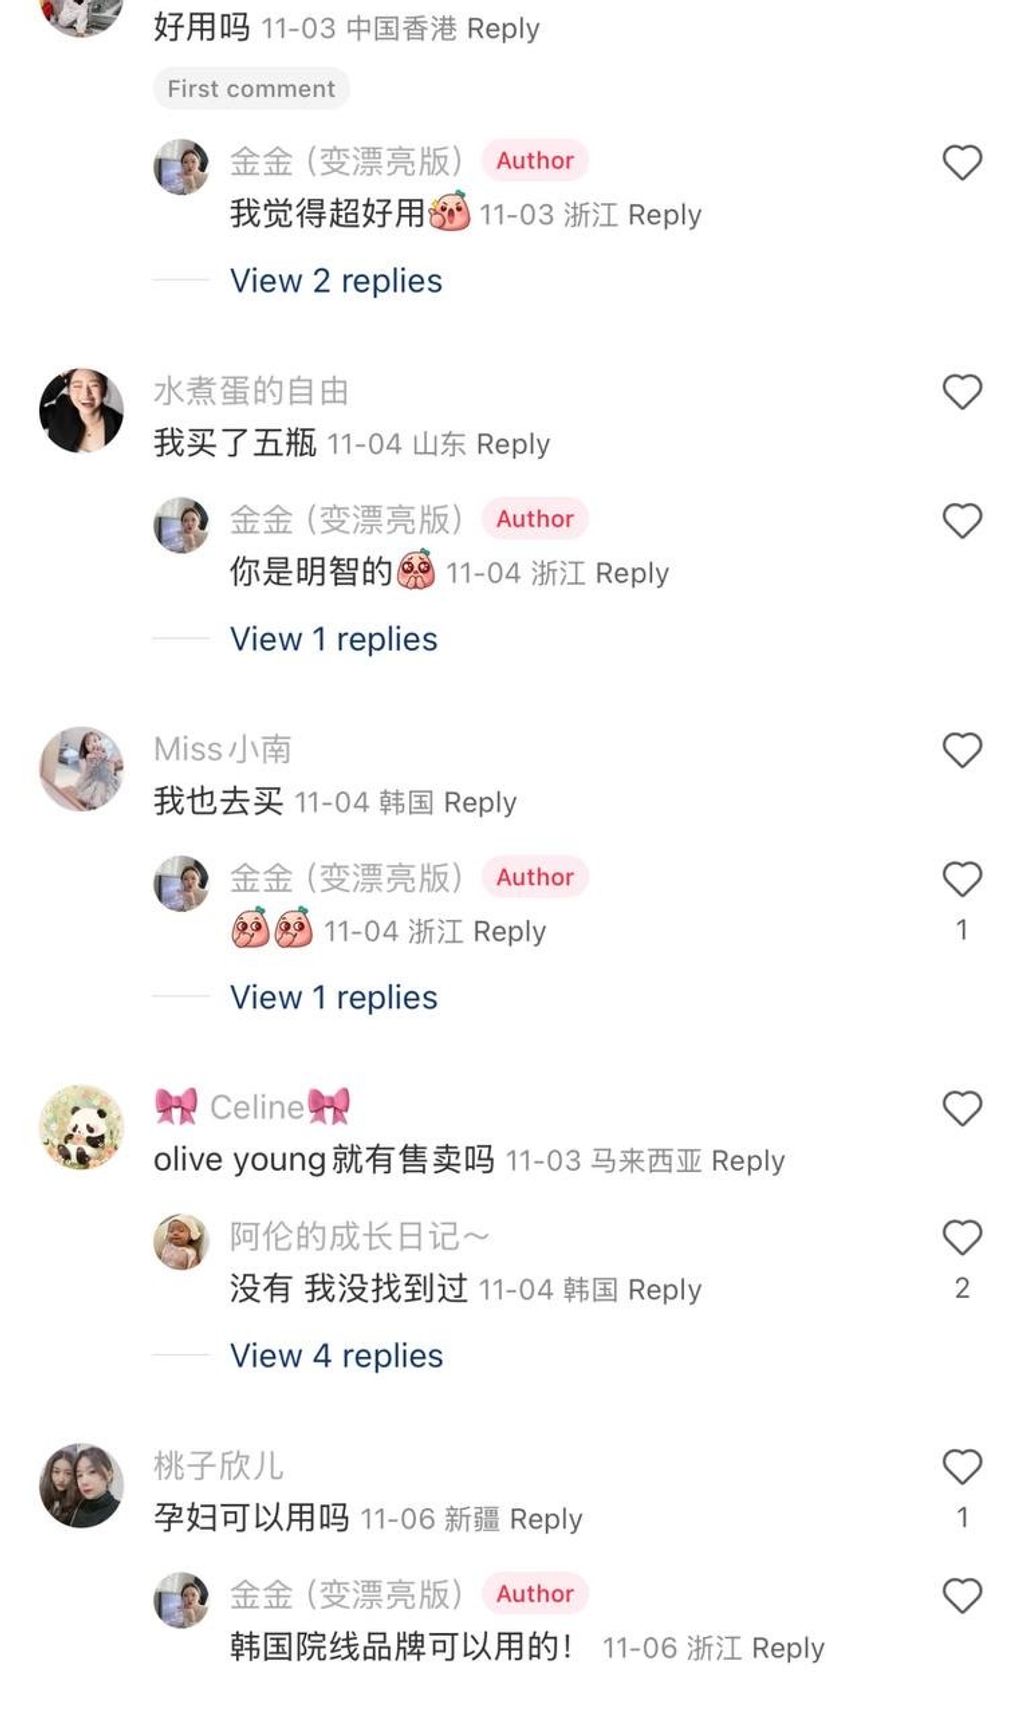The height and width of the screenshot is (1716, 1024).
Task: Reply to olive young 就有售卖吗 comment
Action: [x=748, y=1161]
